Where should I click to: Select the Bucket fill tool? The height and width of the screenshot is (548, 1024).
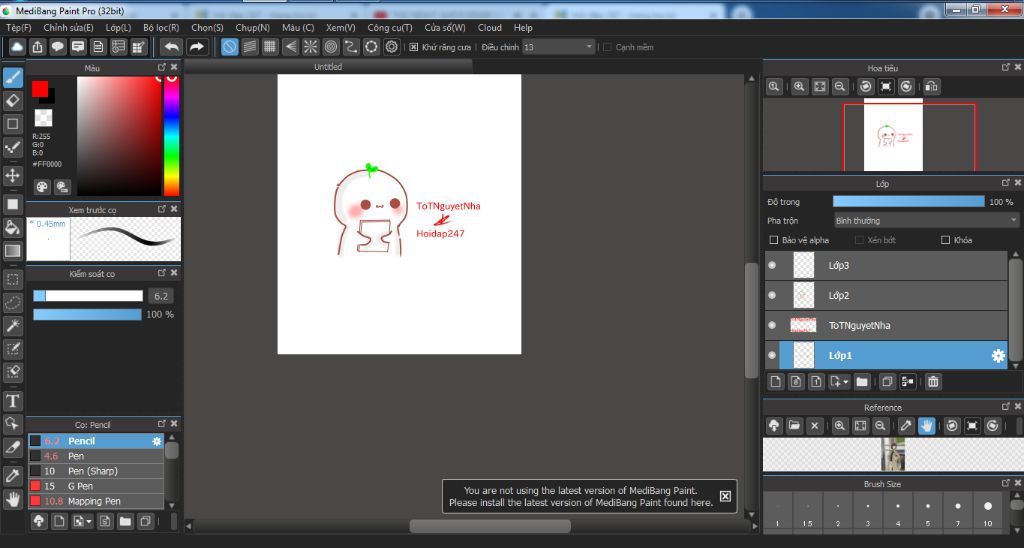pyautogui.click(x=12, y=227)
